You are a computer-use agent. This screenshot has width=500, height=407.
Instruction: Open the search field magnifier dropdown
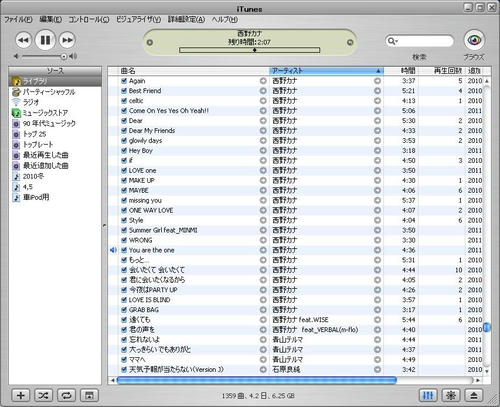pos(392,41)
